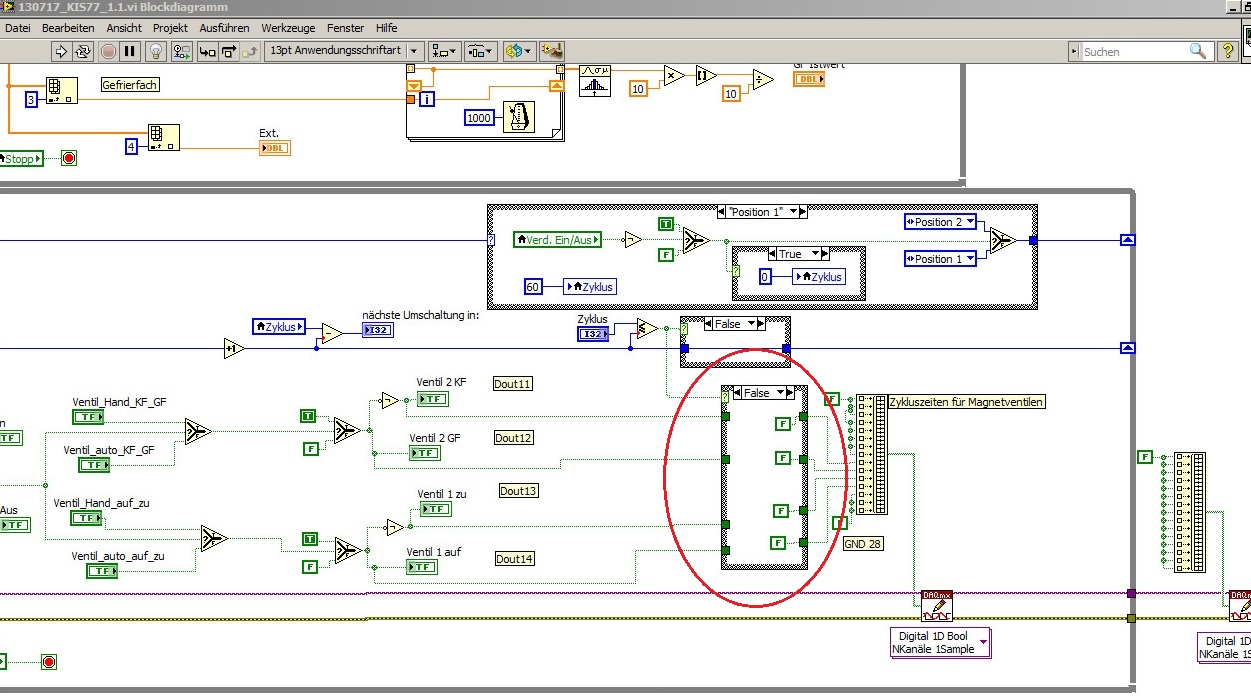Image resolution: width=1251 pixels, height=696 pixels.
Task: Click the Clean Up Diagram icon
Action: click(x=551, y=51)
